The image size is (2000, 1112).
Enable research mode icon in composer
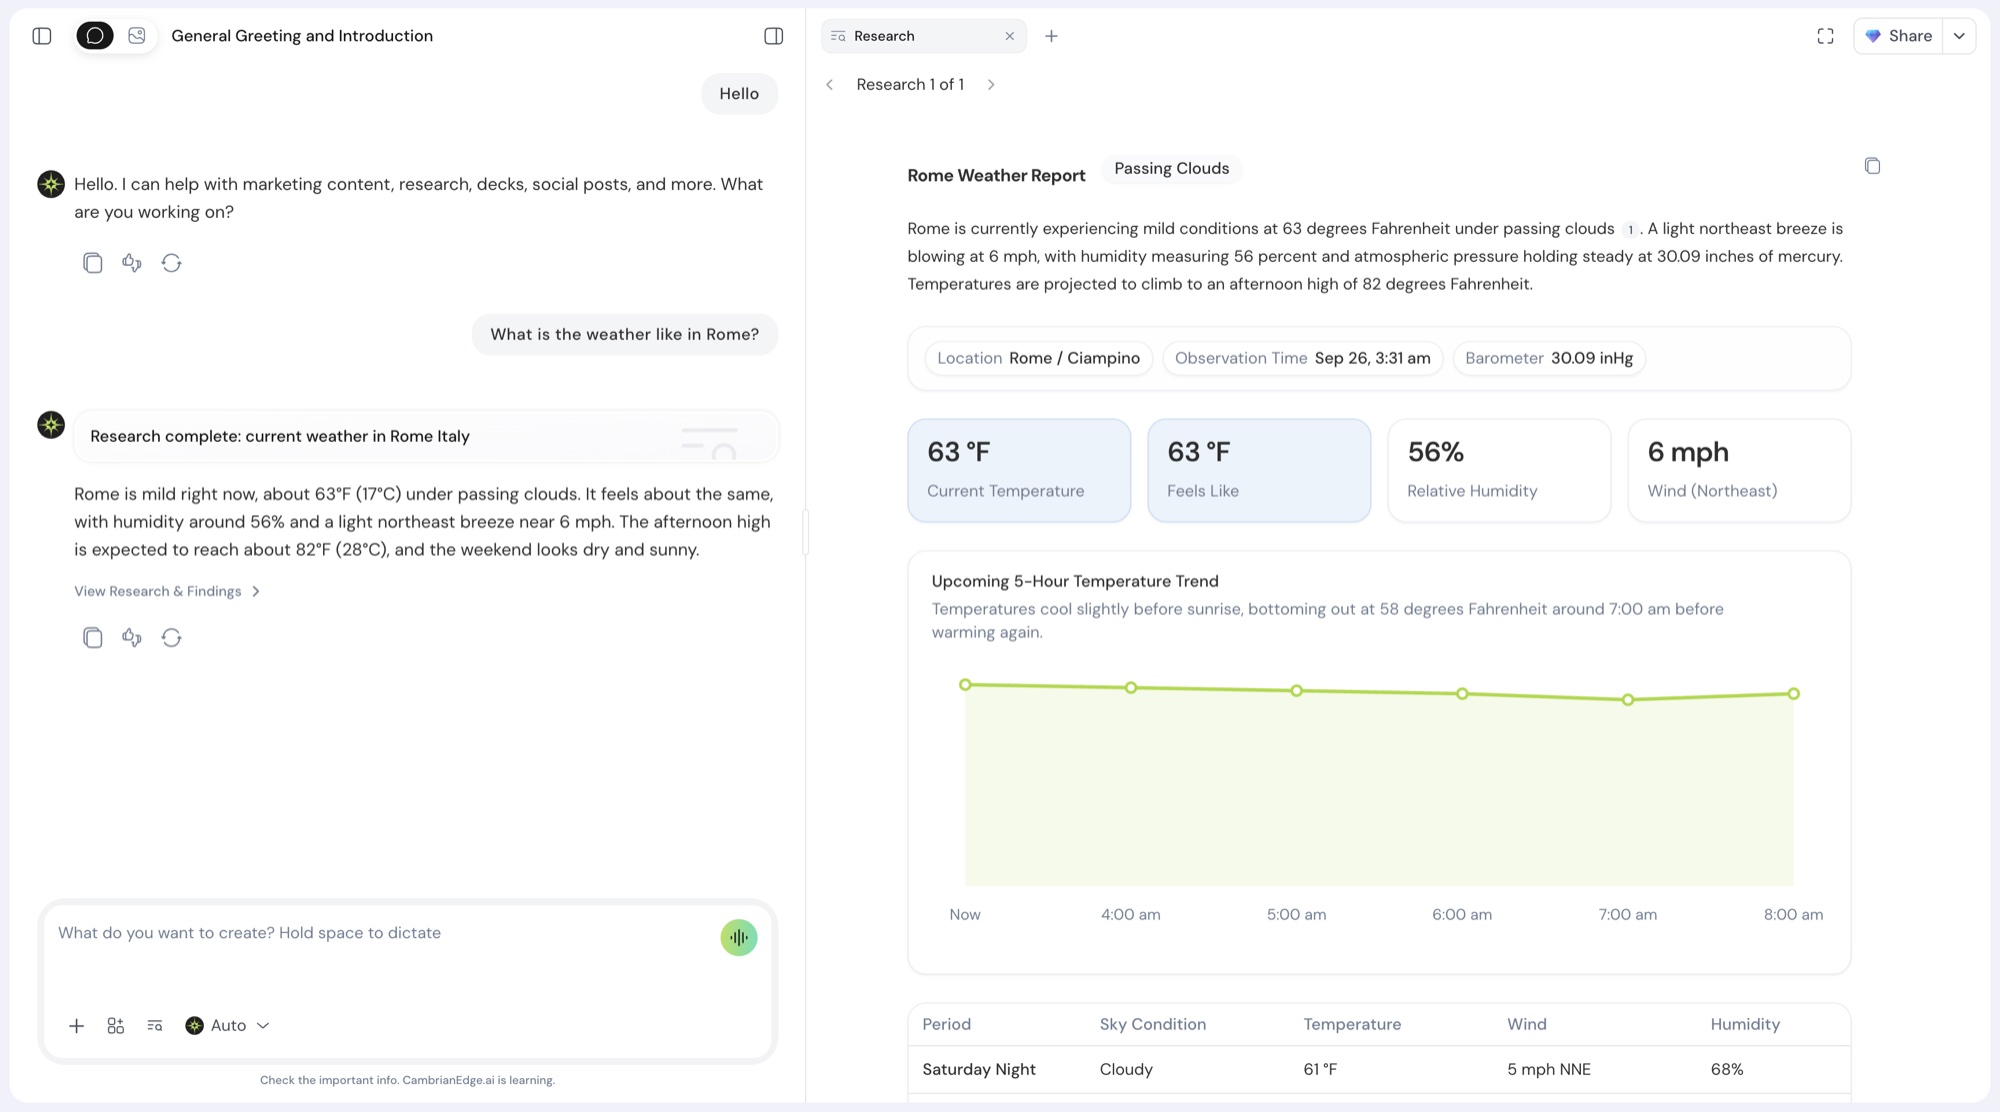coord(155,1026)
